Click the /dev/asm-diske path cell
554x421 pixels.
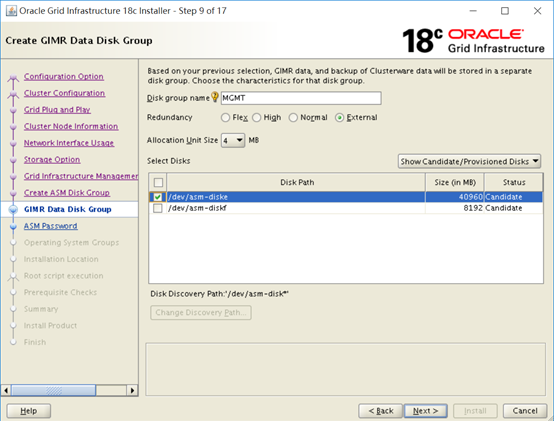coord(296,197)
